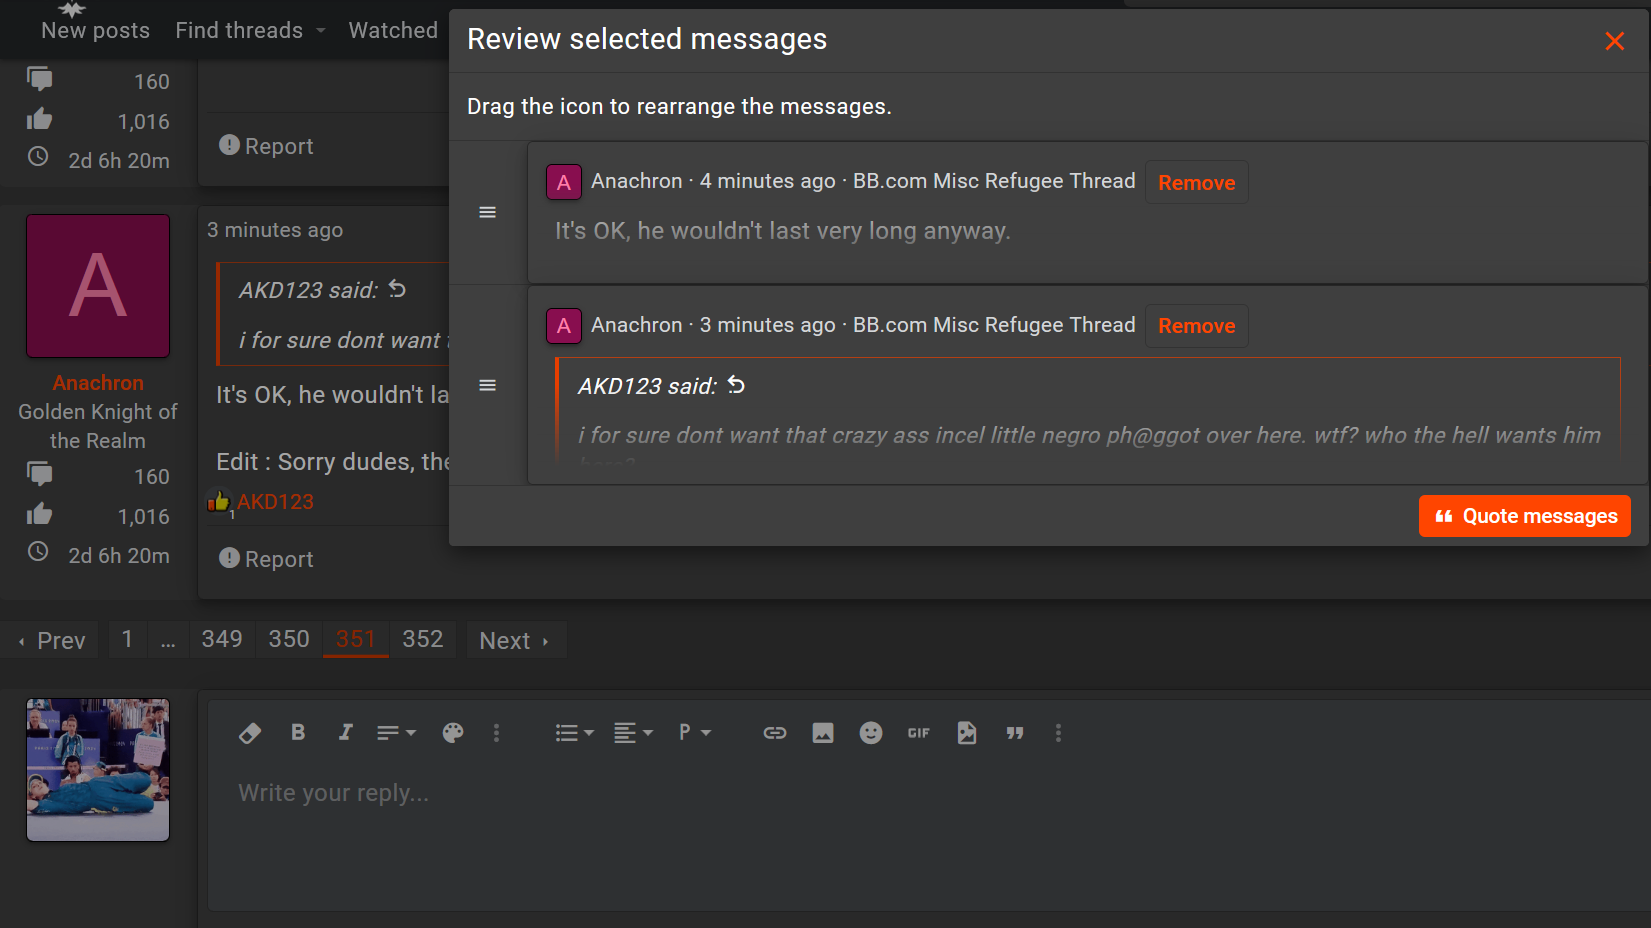
Task: Go to page 352 in pagination
Action: pyautogui.click(x=423, y=640)
